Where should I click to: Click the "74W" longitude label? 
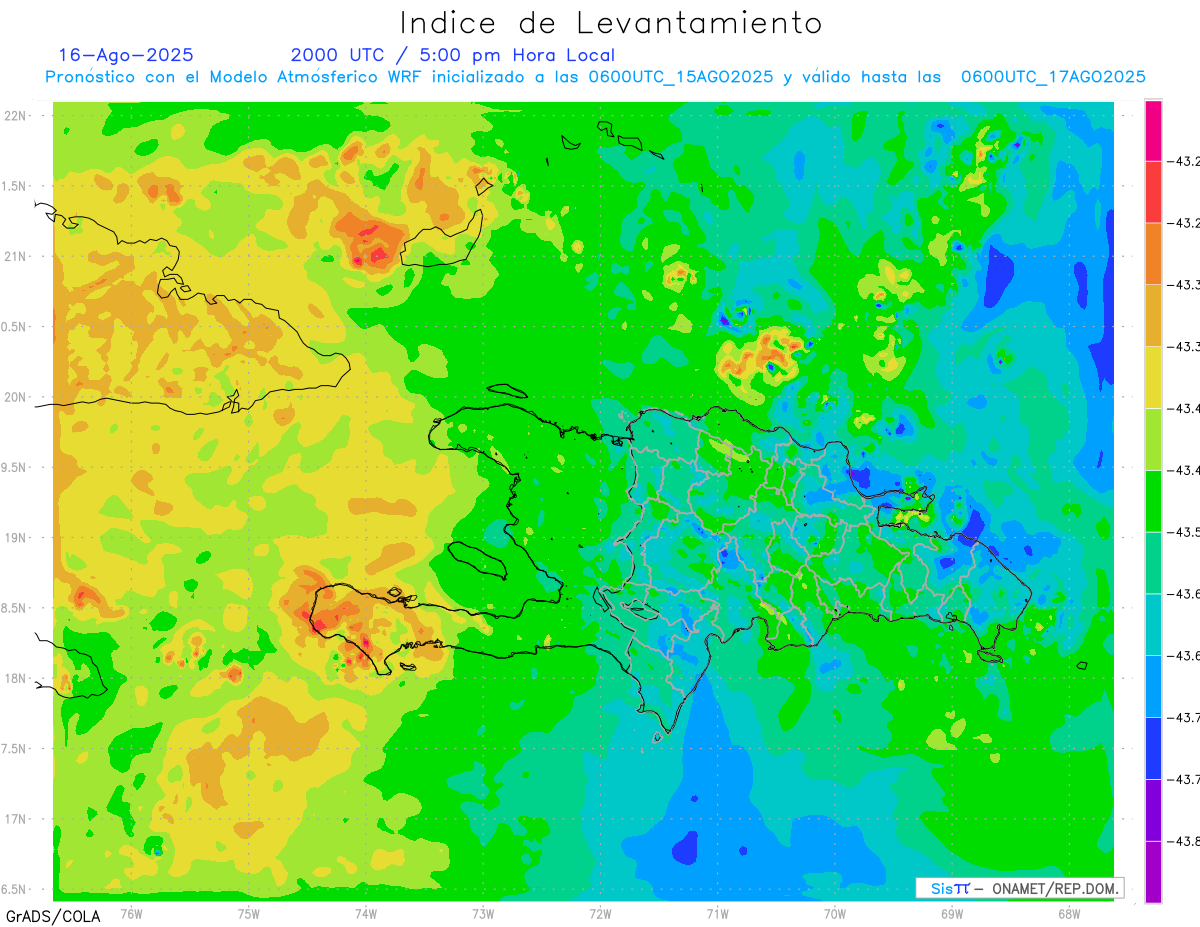click(x=366, y=913)
